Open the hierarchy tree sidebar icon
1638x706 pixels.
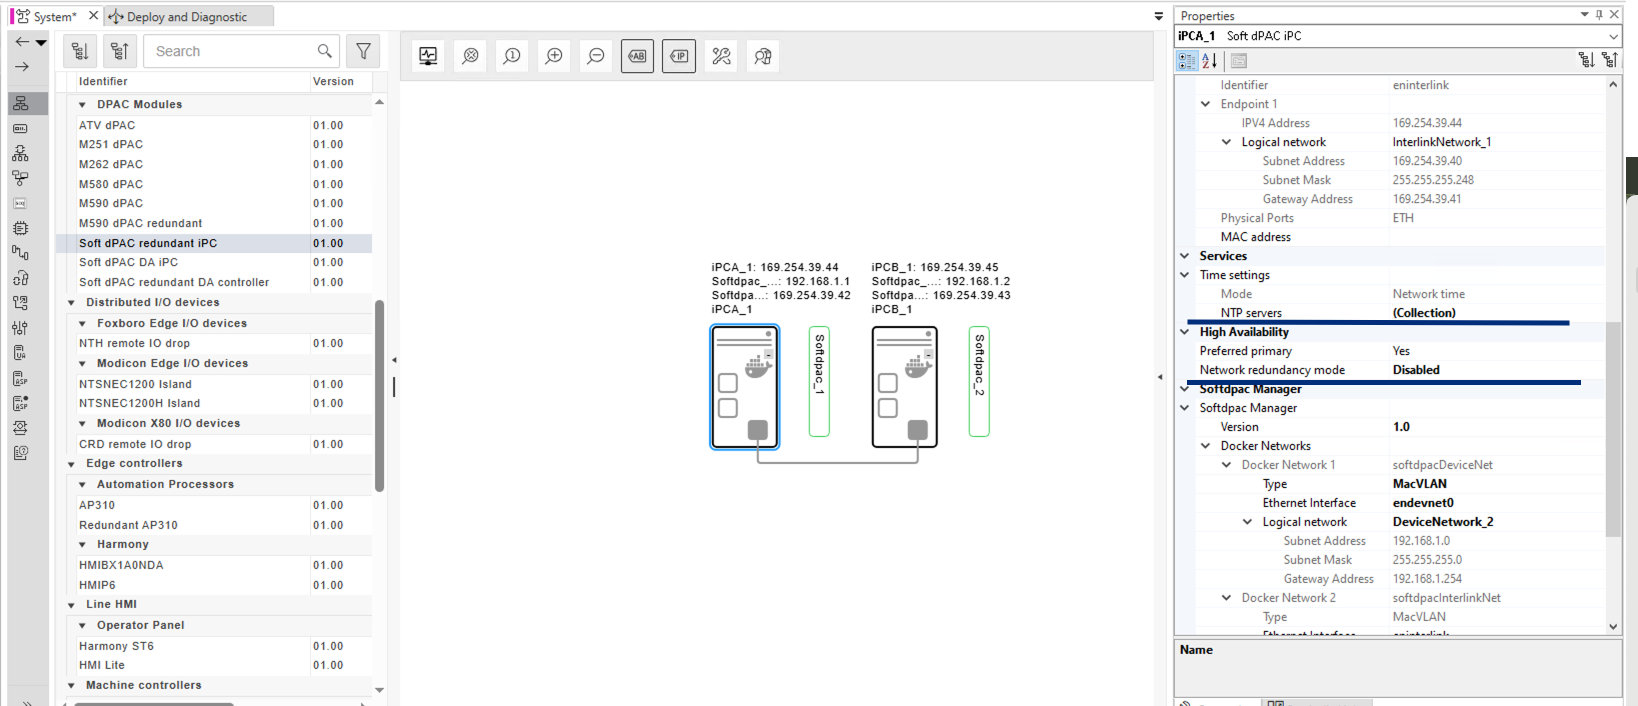21,153
